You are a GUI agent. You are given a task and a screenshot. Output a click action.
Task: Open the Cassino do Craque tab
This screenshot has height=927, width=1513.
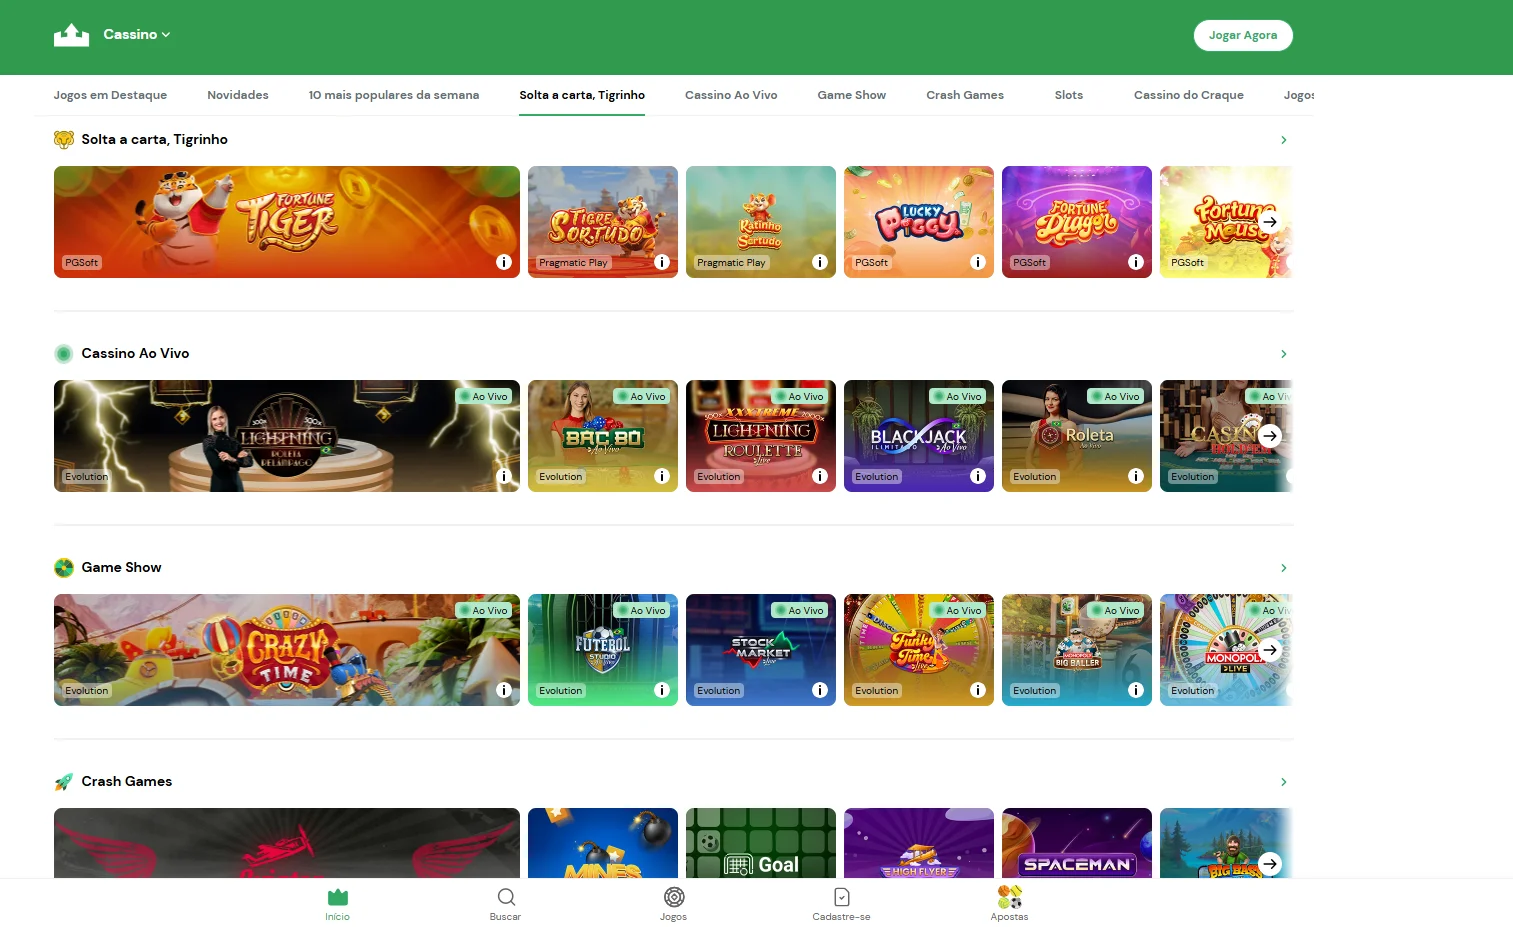pyautogui.click(x=1189, y=95)
